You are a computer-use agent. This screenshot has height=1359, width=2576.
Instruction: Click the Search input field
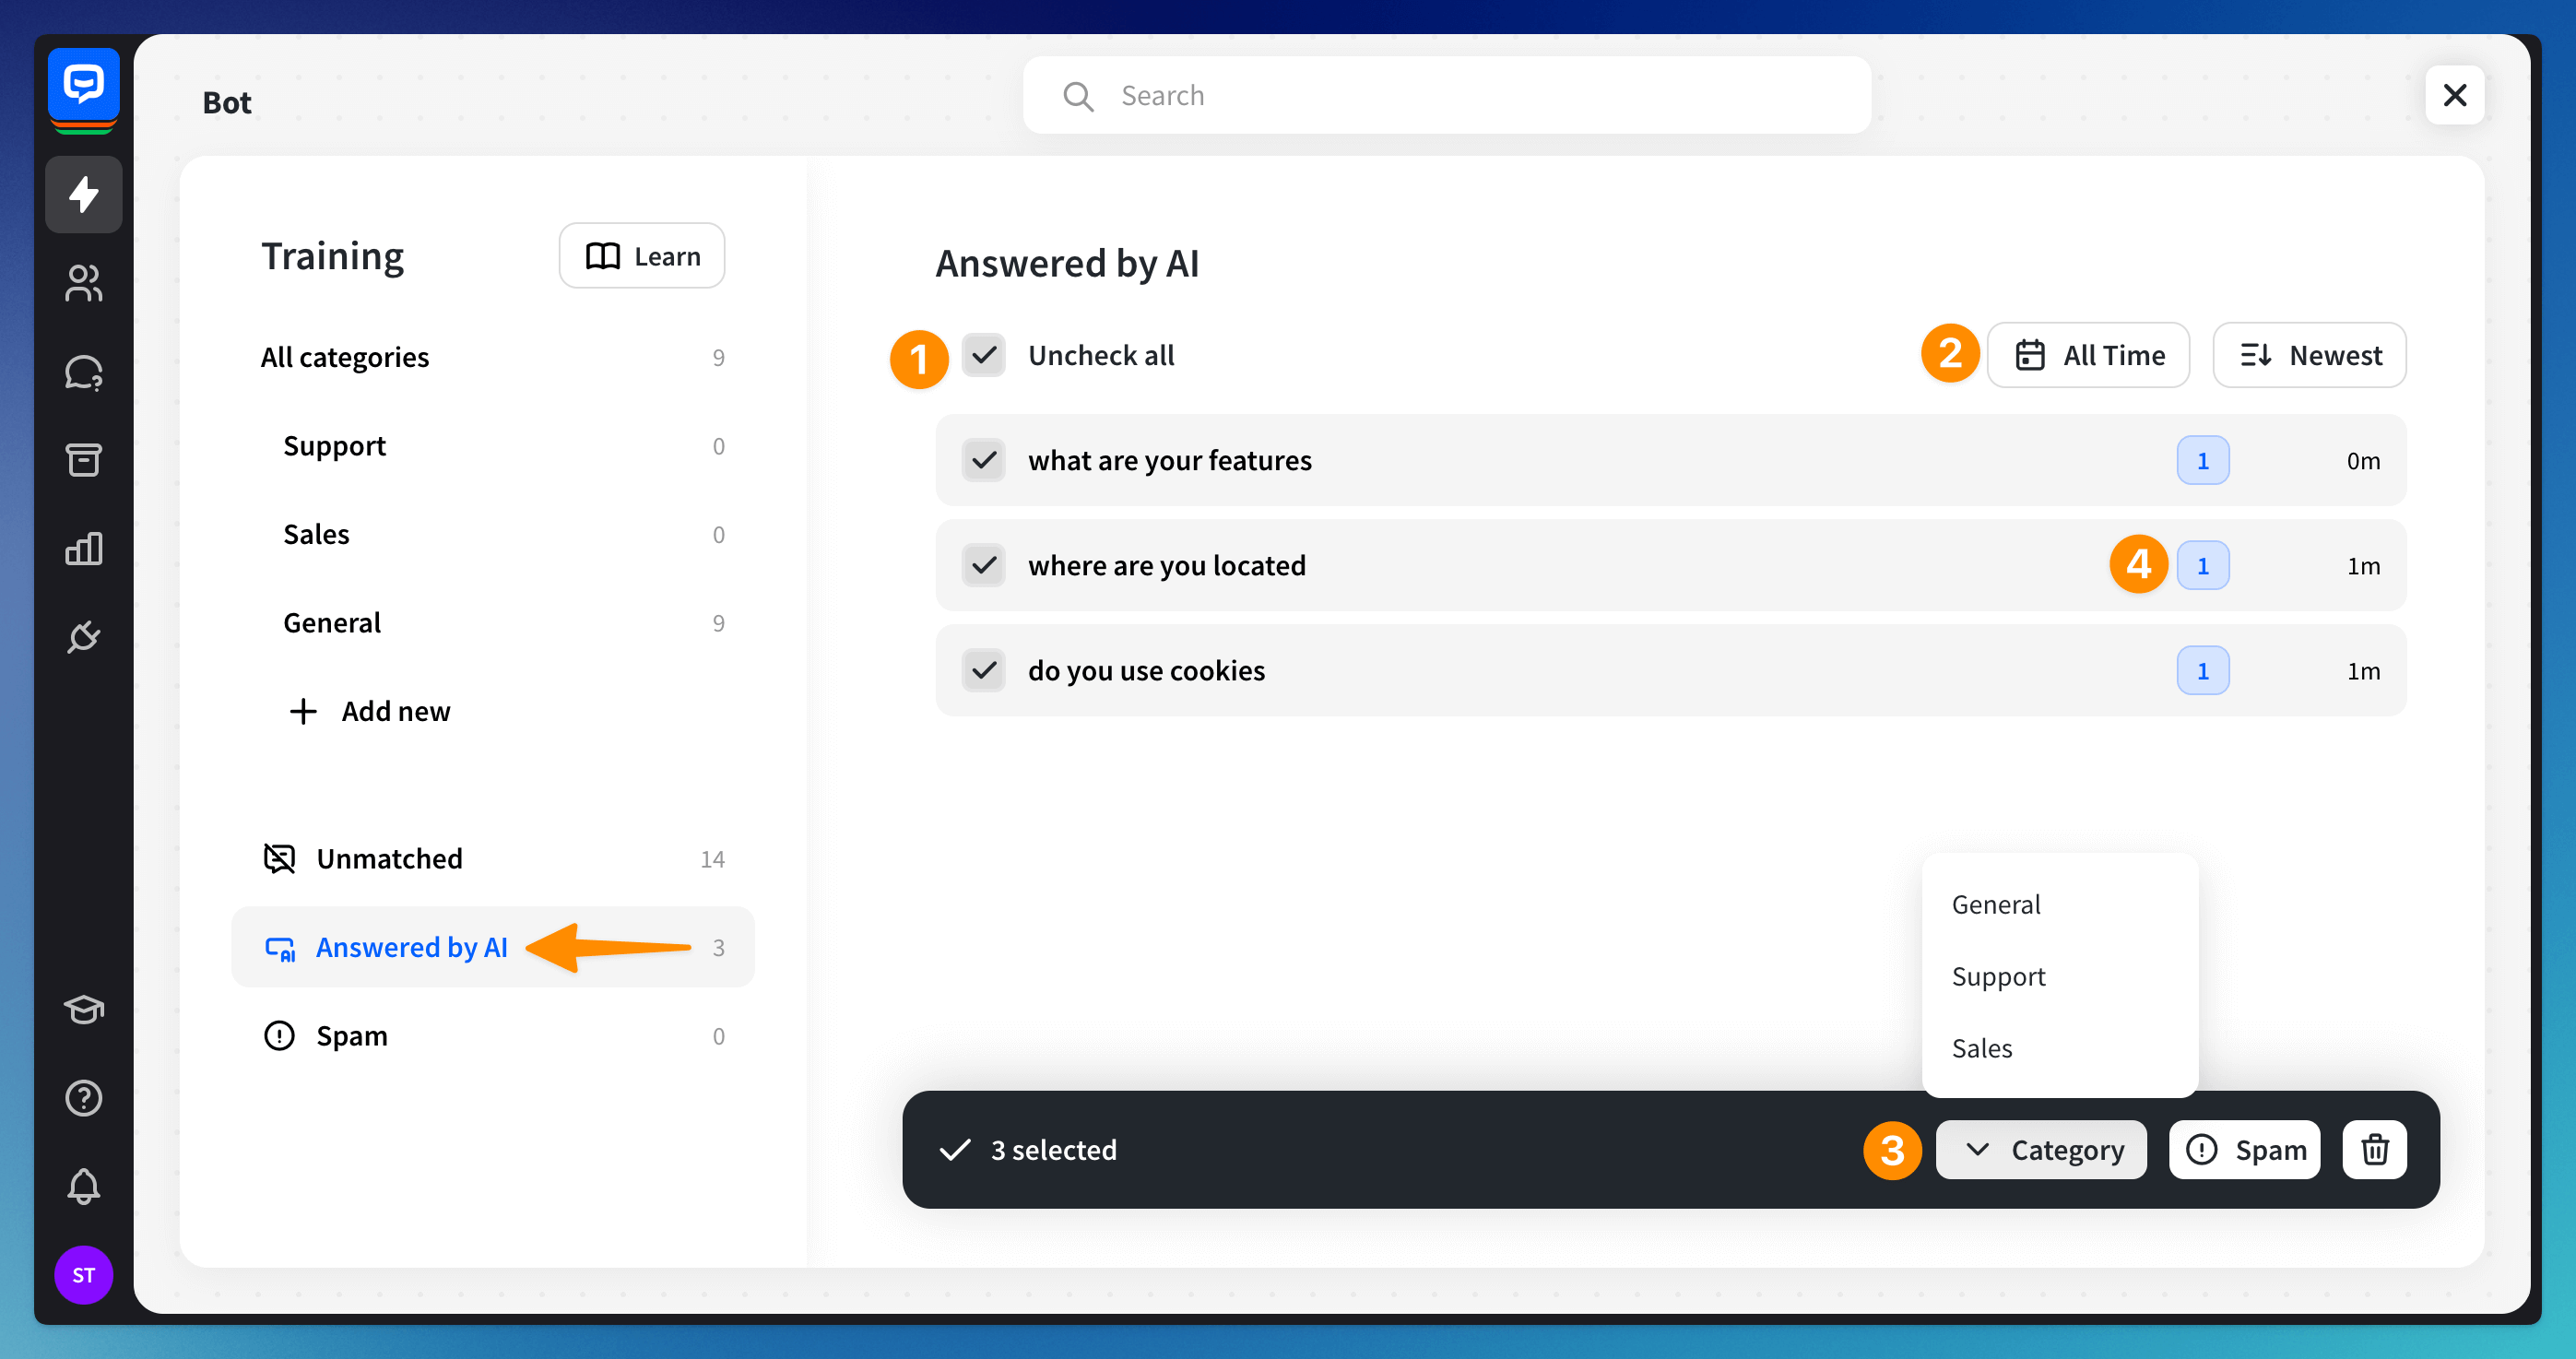click(x=1446, y=95)
